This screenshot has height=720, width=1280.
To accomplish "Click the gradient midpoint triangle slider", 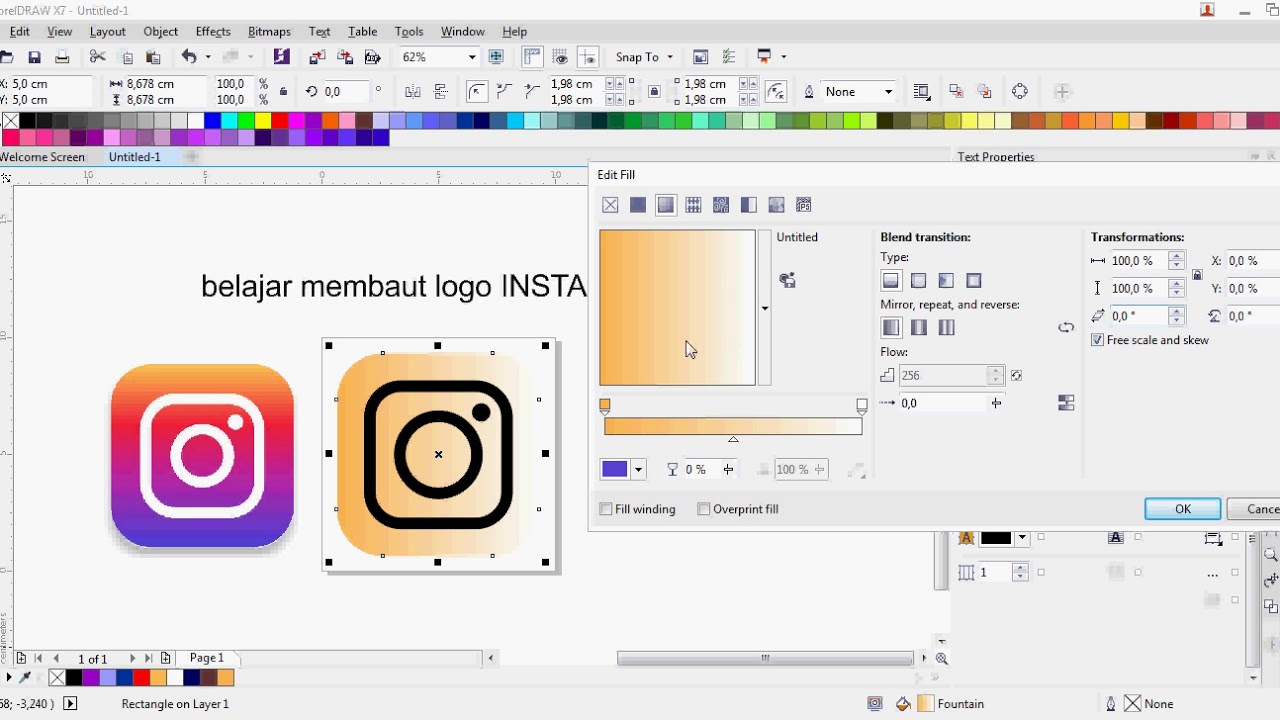I will 733,439.
